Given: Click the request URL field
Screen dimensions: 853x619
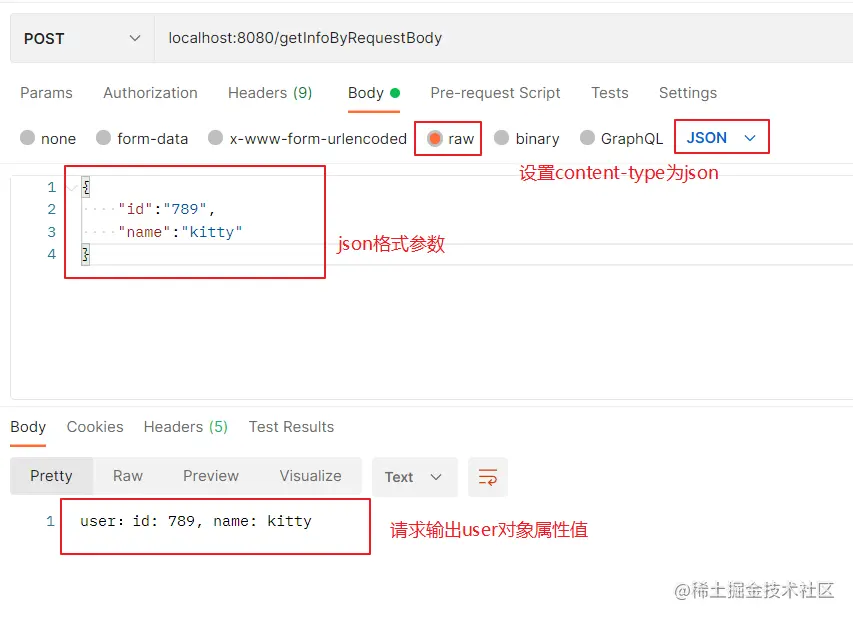Looking at the screenshot, I should coord(504,39).
